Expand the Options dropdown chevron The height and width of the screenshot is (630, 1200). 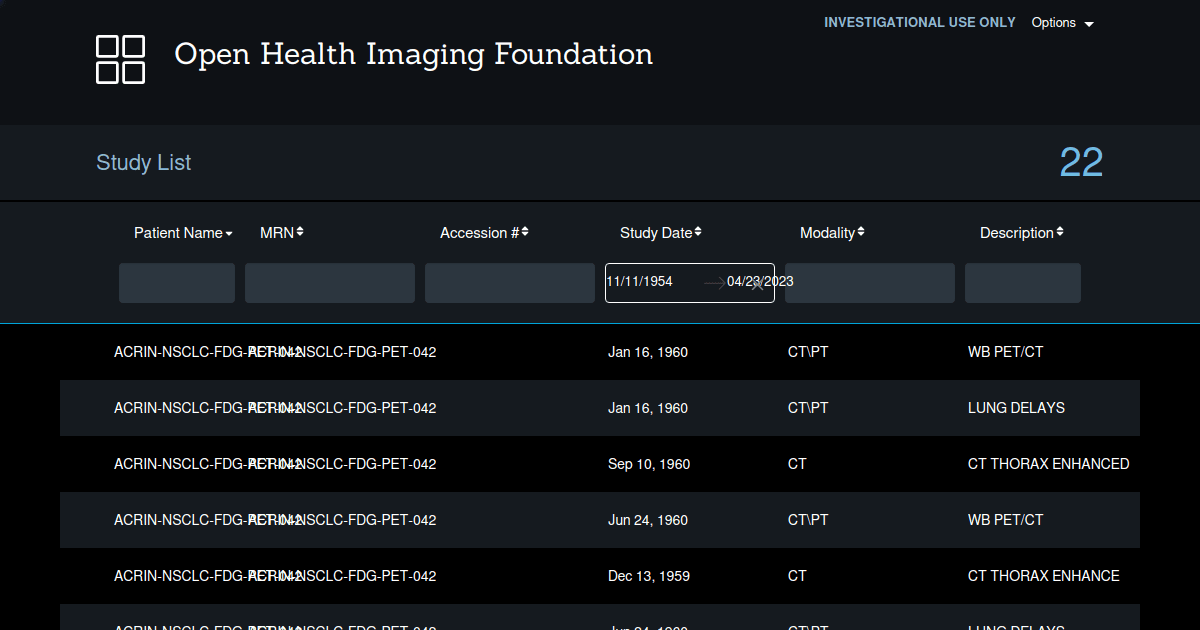(x=1089, y=23)
